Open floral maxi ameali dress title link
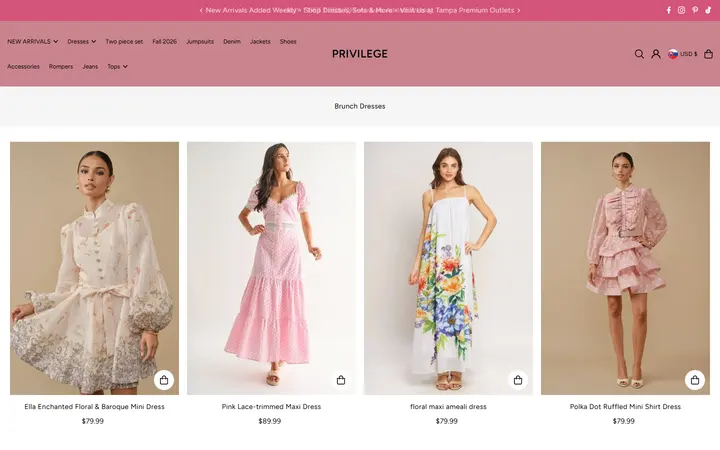Screen dimensions: 720x450 448,407
